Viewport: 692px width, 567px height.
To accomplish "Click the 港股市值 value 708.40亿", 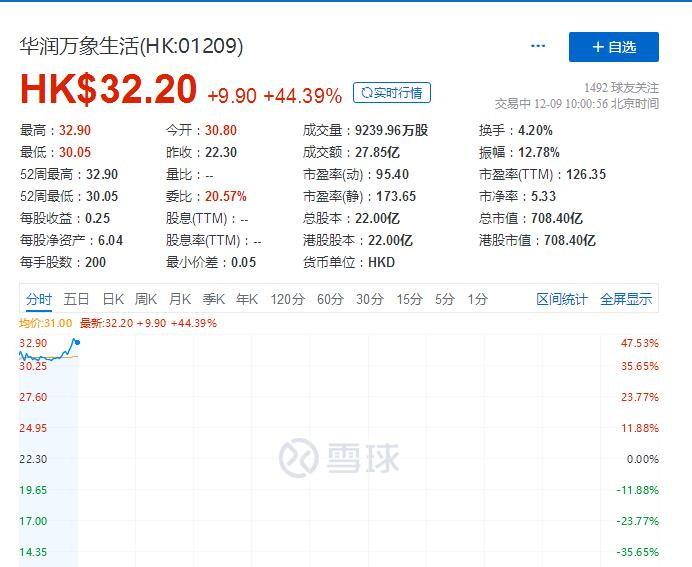I will coord(570,240).
